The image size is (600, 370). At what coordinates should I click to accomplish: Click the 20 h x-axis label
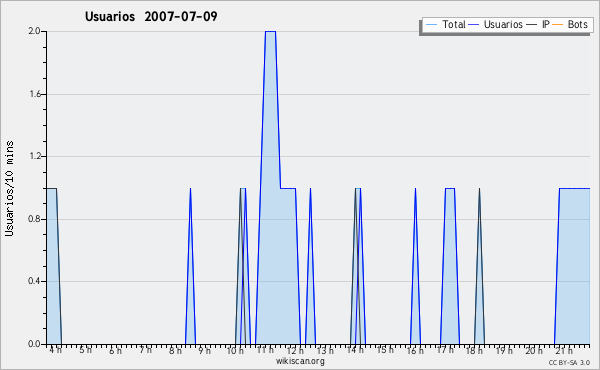pyautogui.click(x=534, y=350)
